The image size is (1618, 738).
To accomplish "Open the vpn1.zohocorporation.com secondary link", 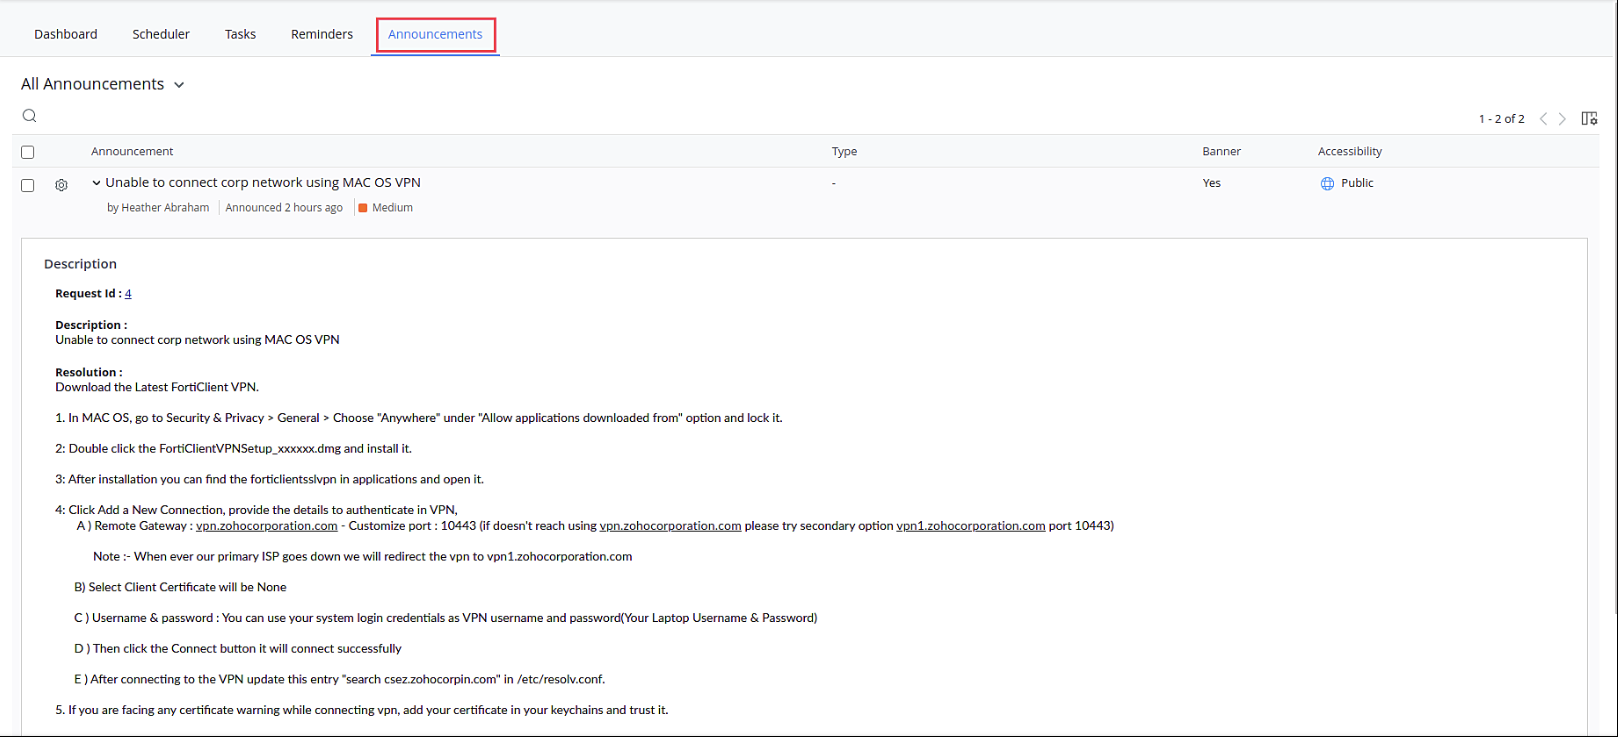I will [x=970, y=526].
